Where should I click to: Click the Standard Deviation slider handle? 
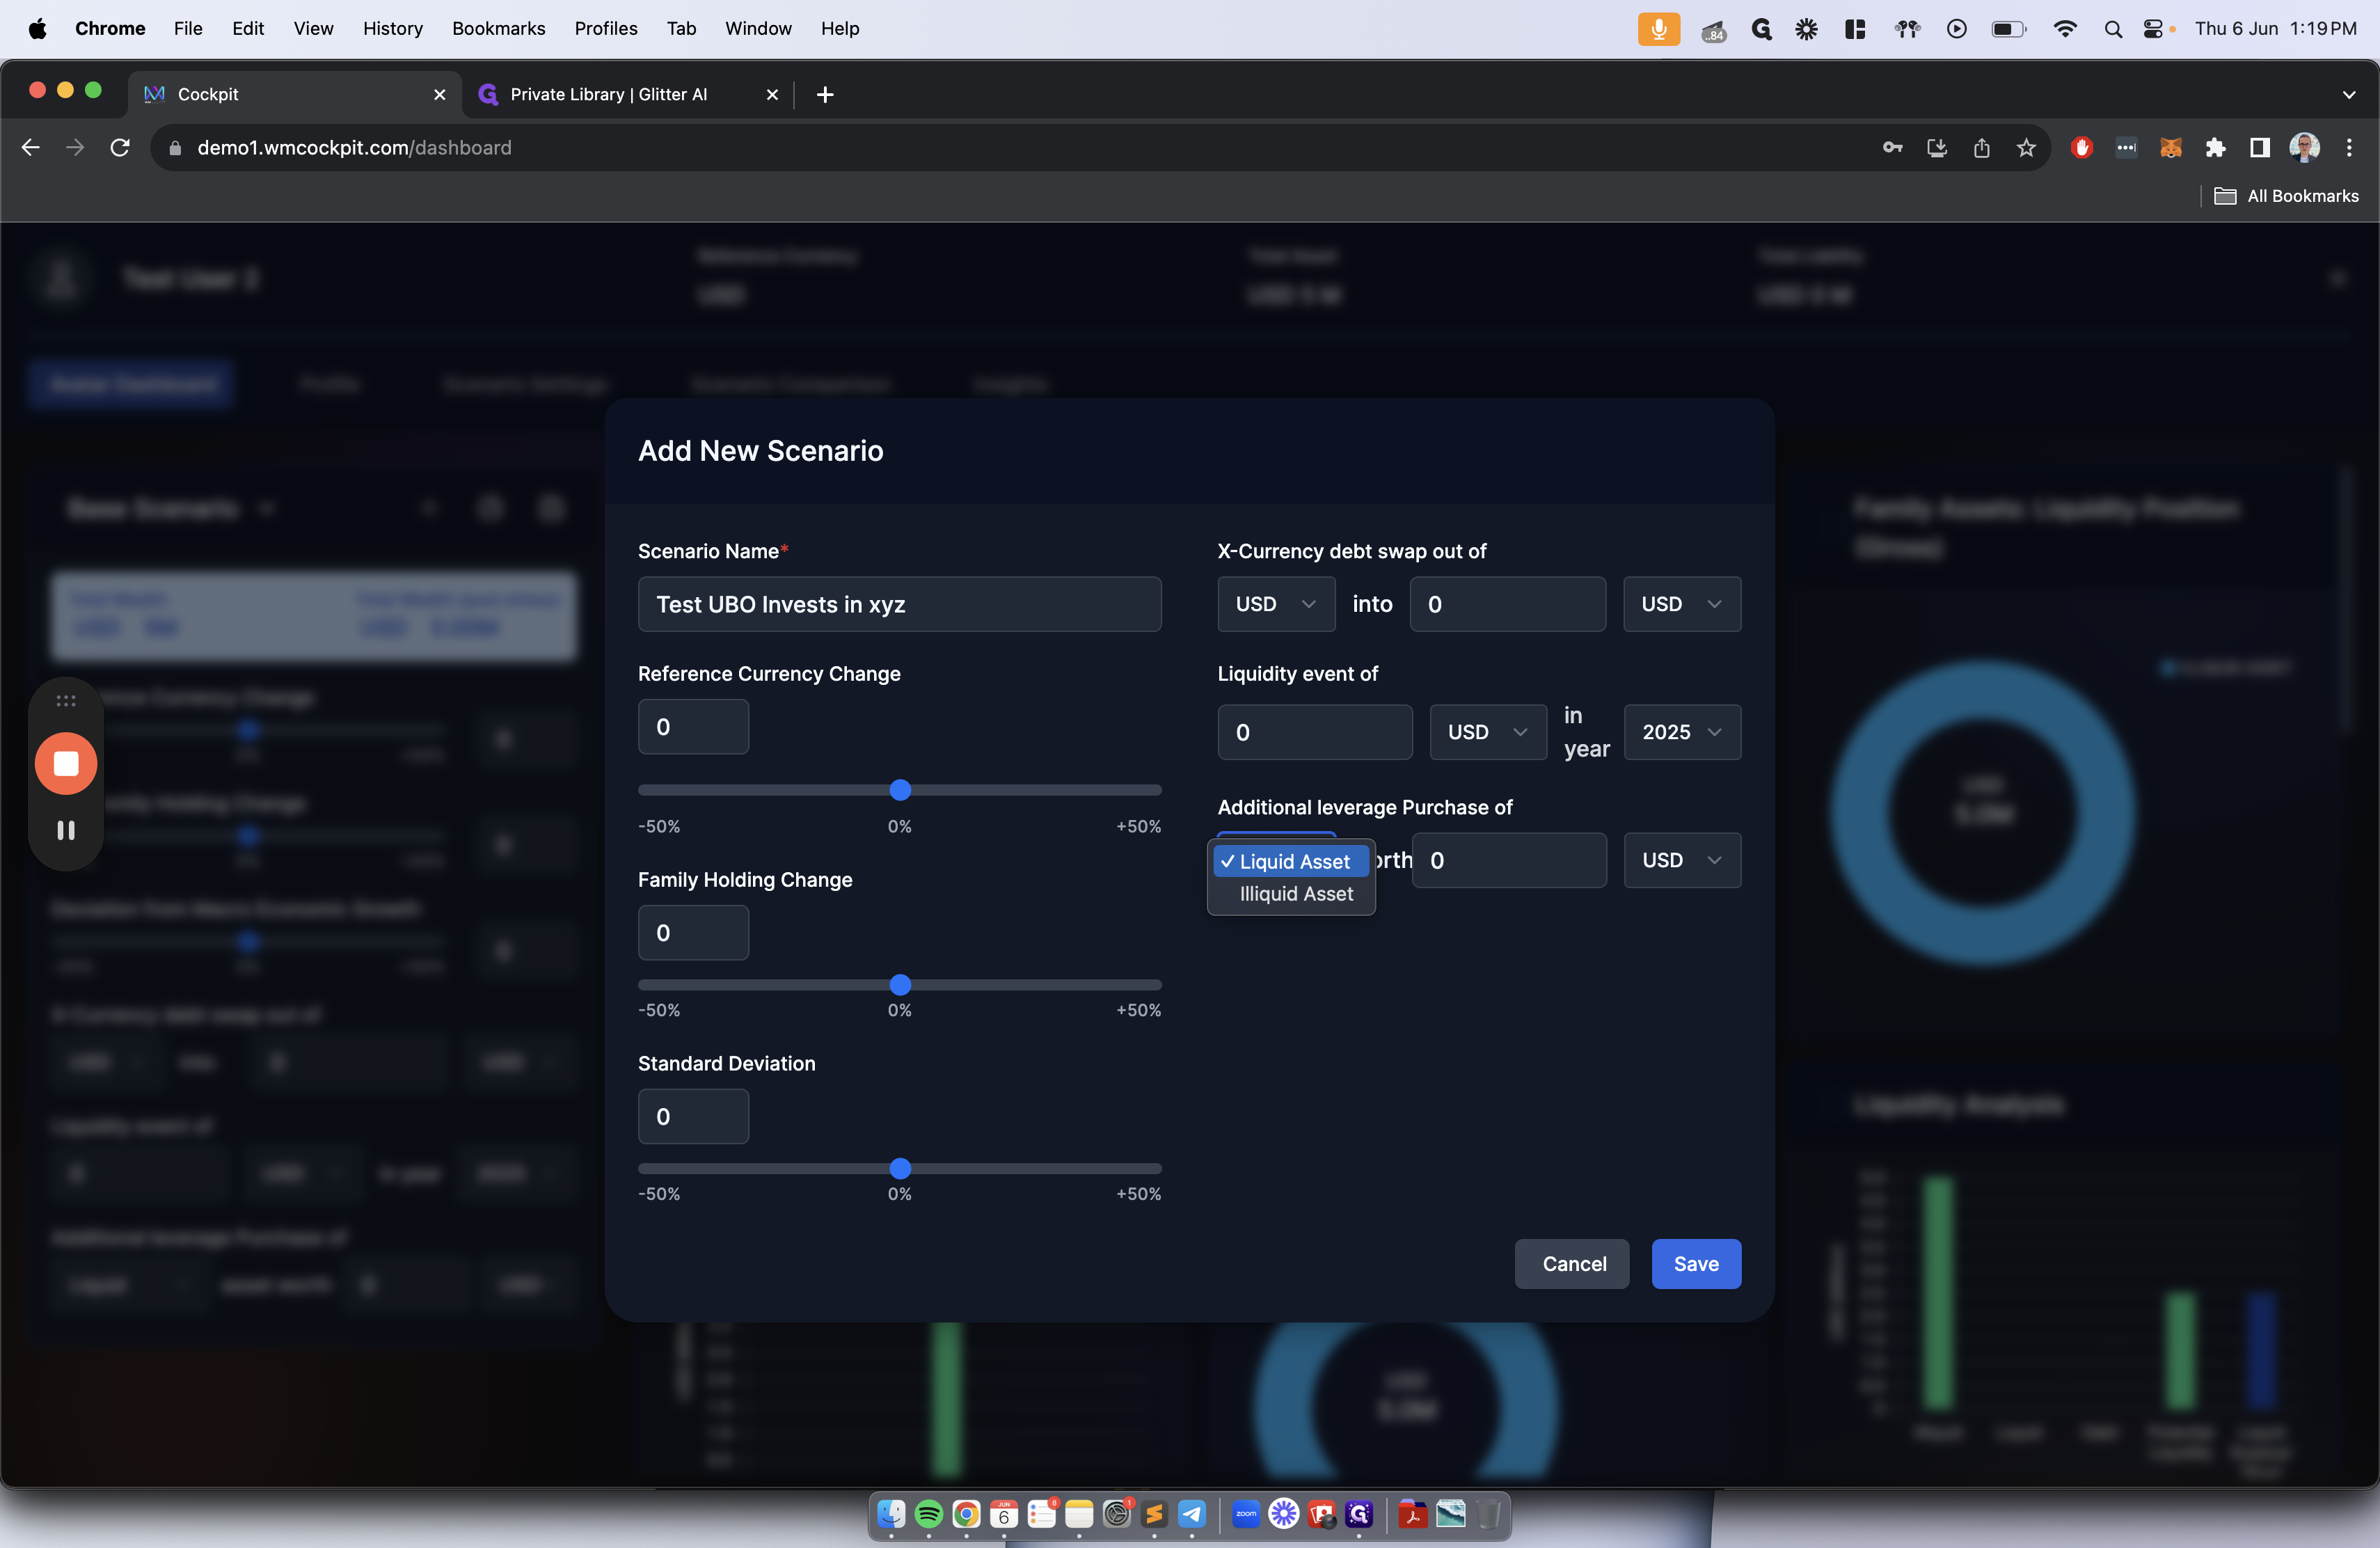point(900,1168)
